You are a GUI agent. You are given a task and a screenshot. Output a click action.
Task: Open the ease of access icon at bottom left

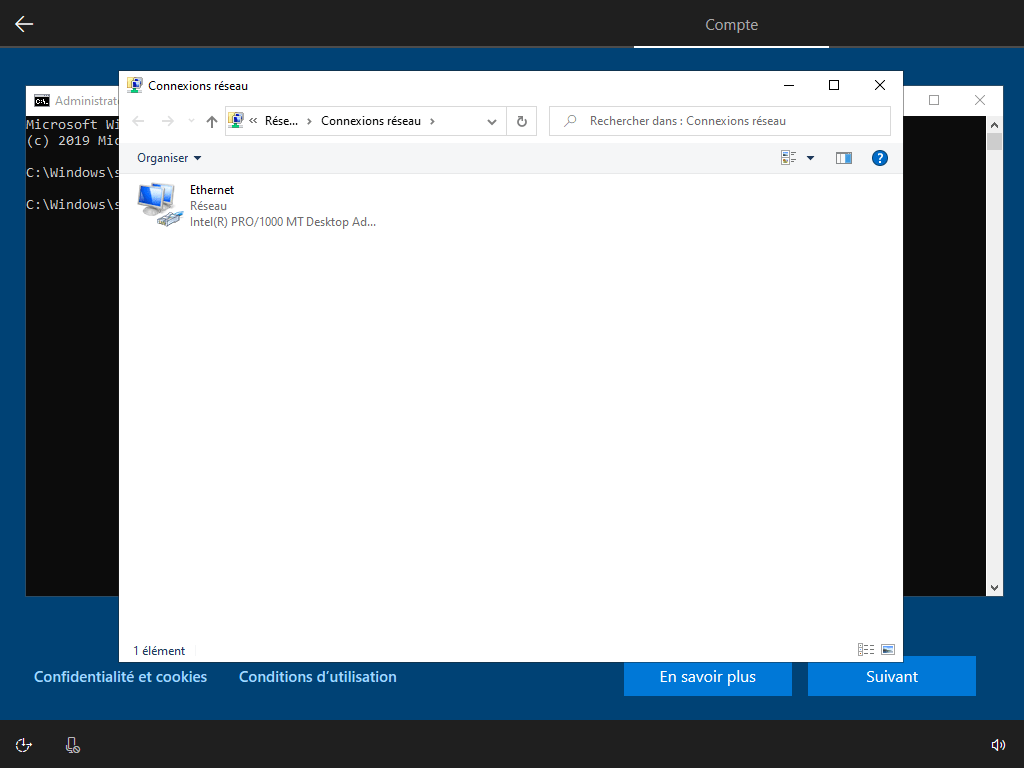tap(24, 745)
